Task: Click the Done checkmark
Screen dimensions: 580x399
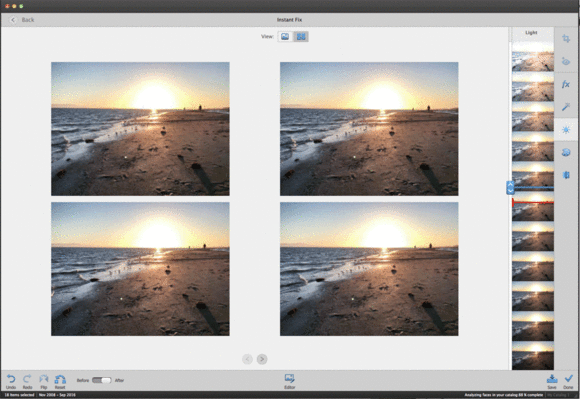Action: 569,379
